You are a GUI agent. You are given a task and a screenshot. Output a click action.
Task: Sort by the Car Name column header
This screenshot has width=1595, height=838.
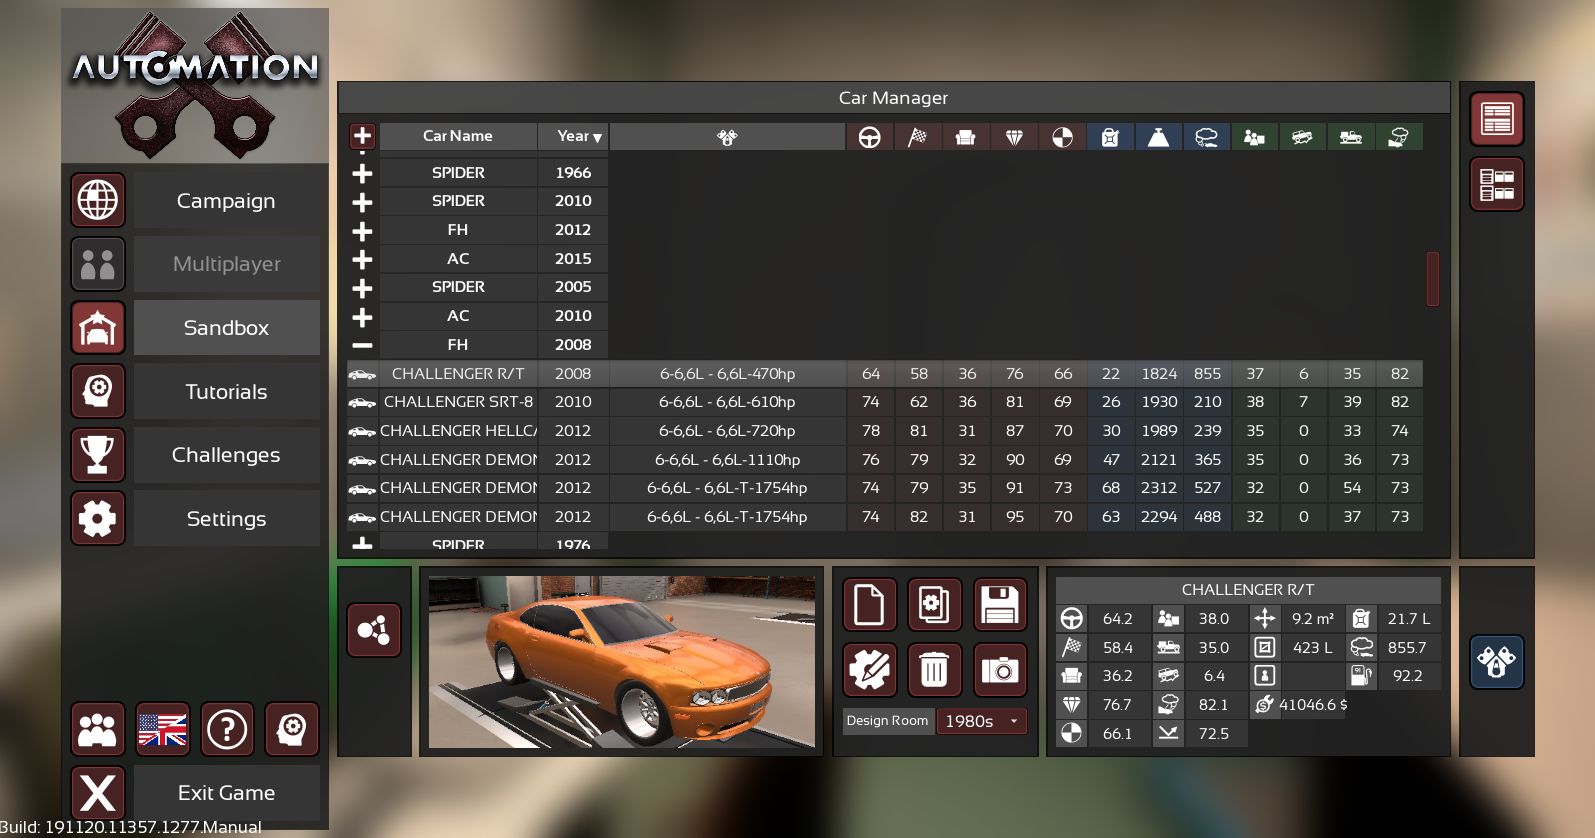click(458, 137)
